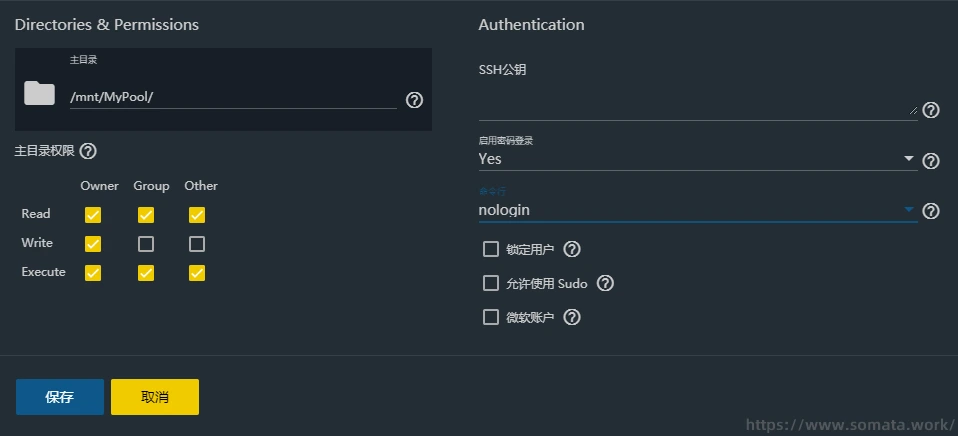
Task: Enable Group Write permission checkbox
Action: 146,243
